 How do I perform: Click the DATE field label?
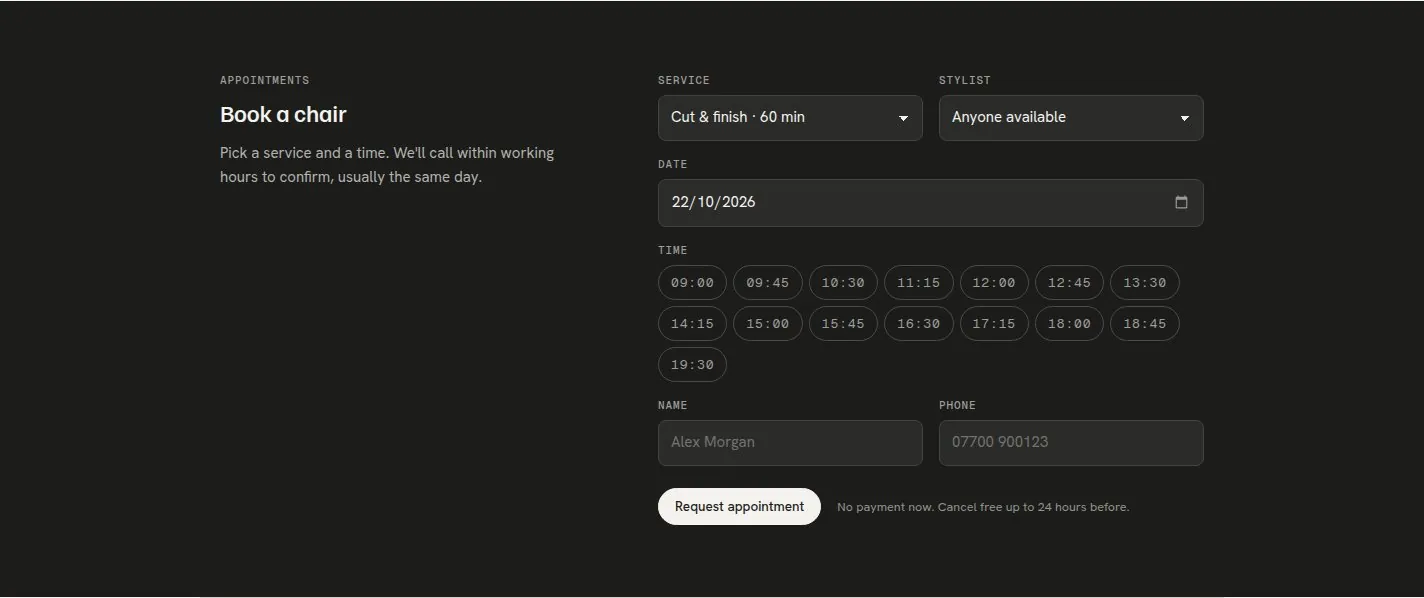click(x=673, y=164)
